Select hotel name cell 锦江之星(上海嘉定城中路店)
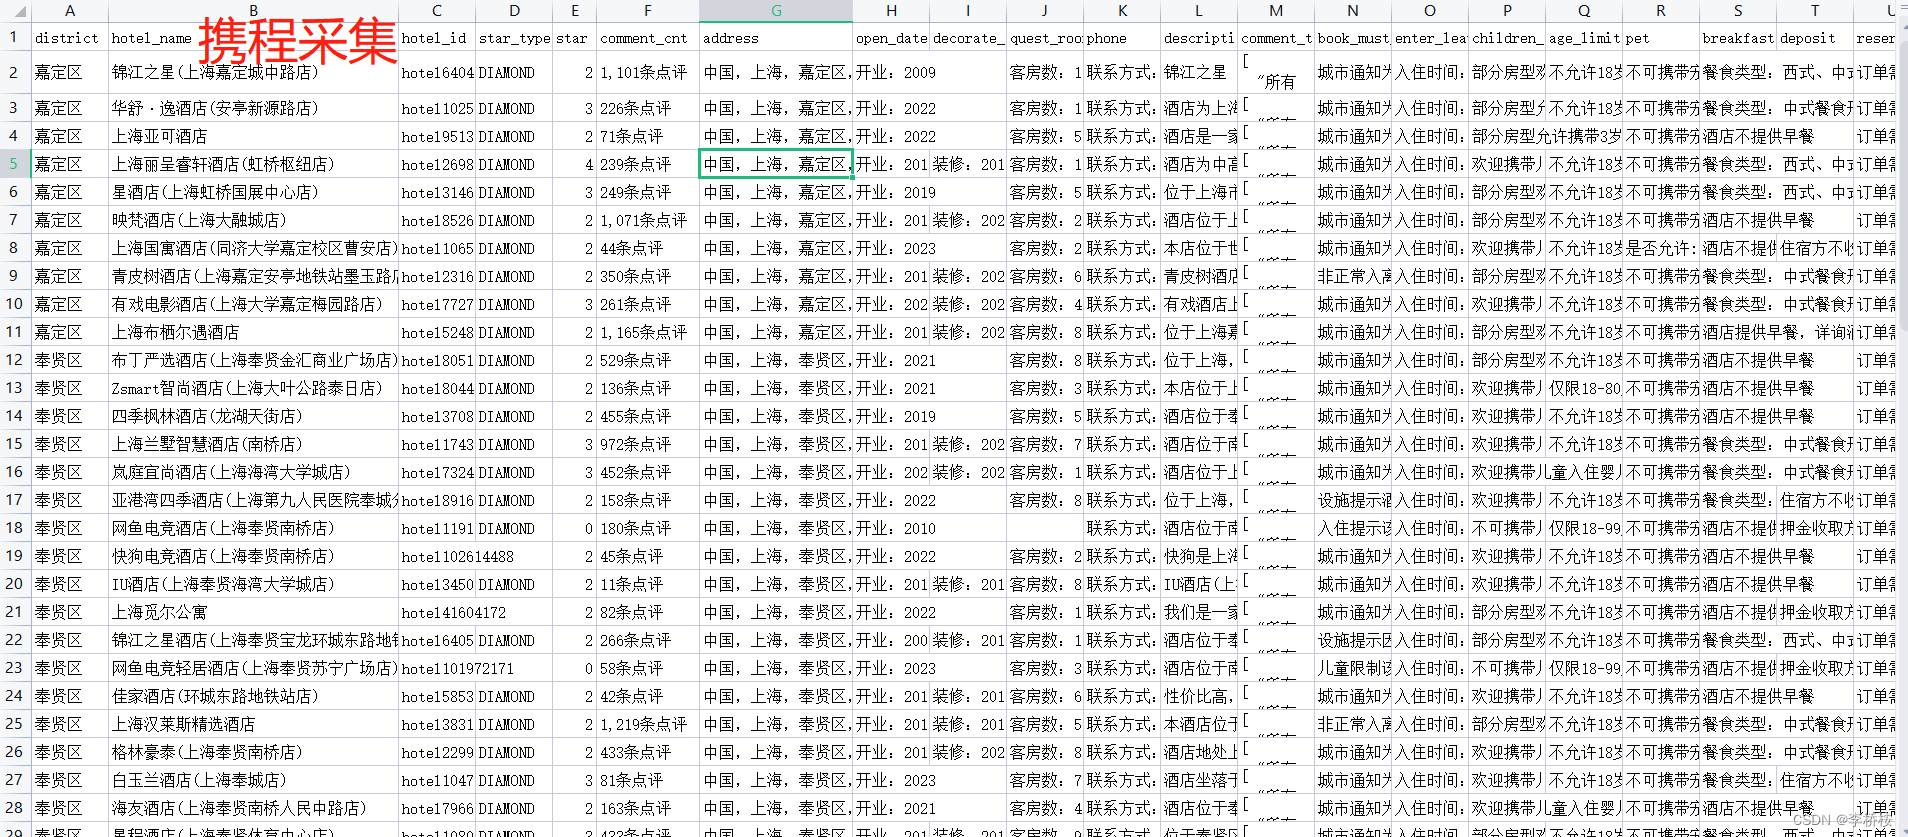 (x=253, y=73)
